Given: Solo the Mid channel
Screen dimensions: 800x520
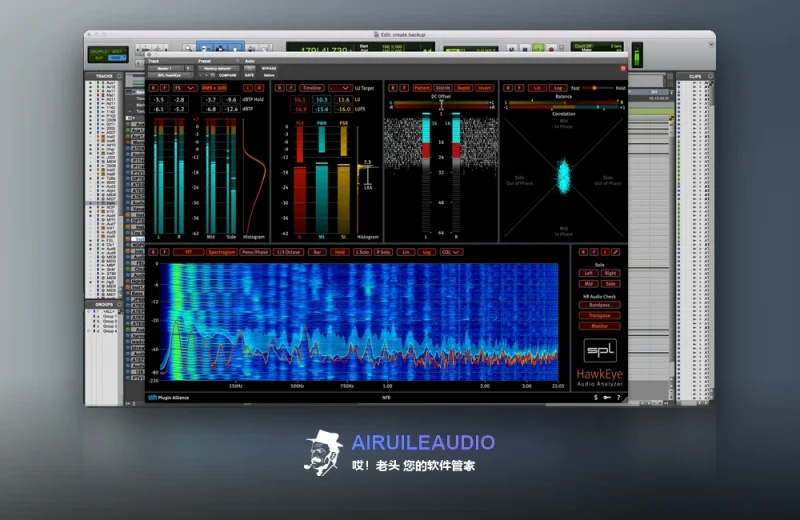Looking at the screenshot, I should point(588,284).
